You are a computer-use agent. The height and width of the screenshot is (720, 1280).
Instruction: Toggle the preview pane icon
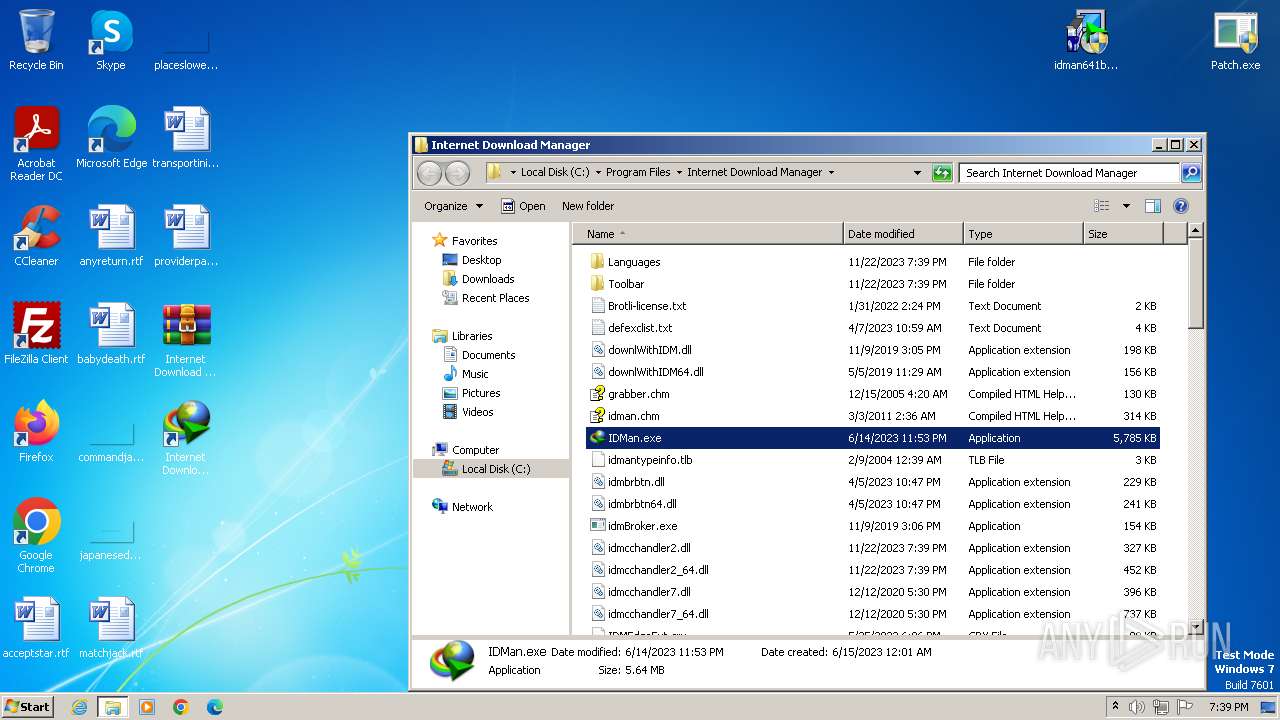tap(1152, 206)
